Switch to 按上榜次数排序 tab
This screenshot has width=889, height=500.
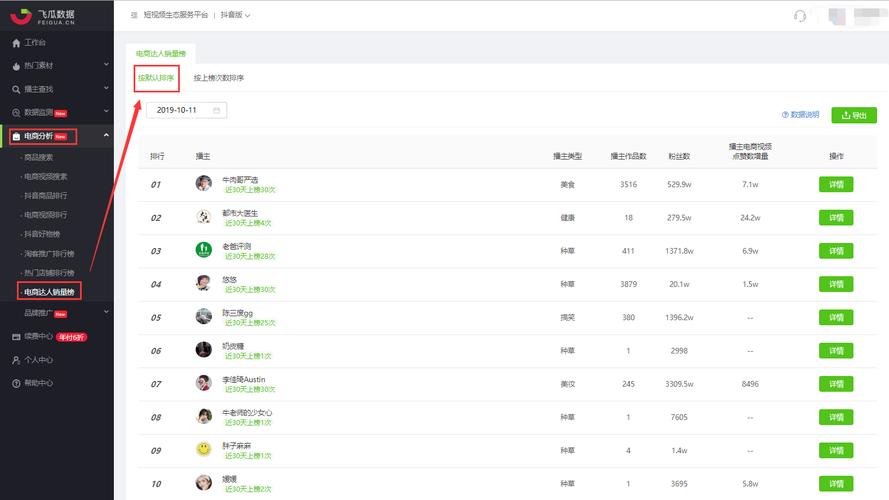tap(219, 78)
